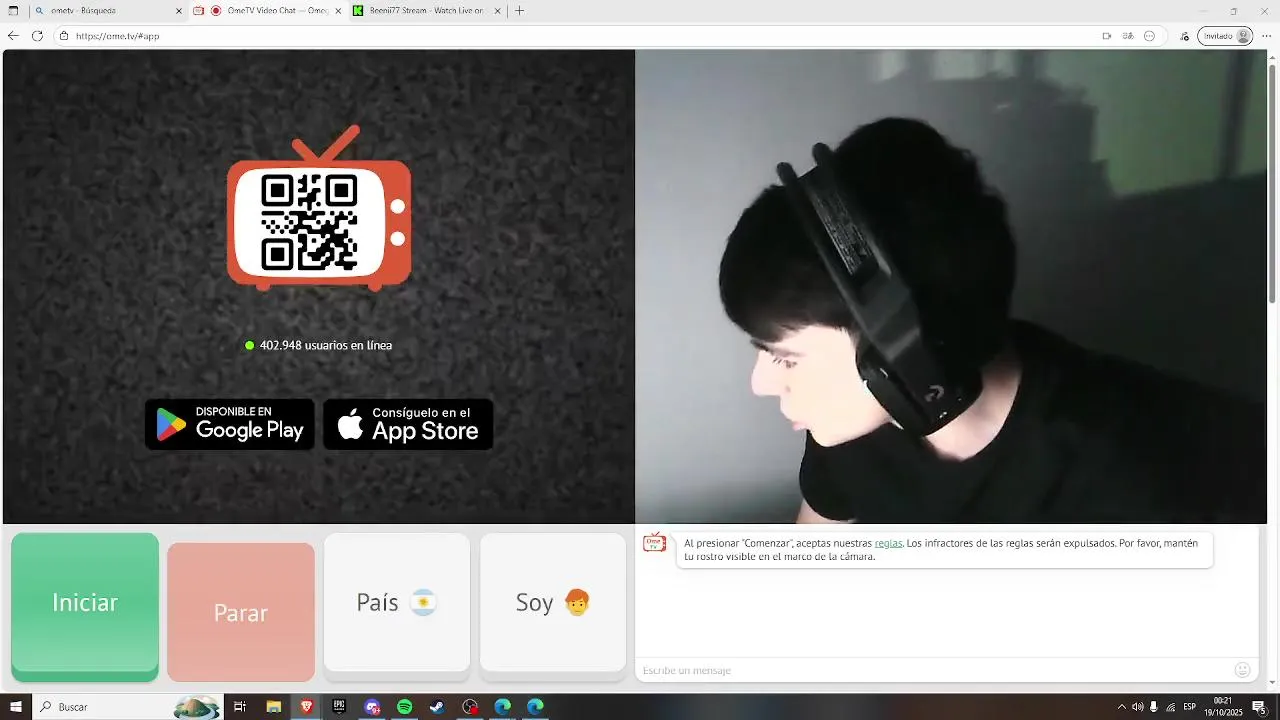
Task: Click the microphone tray icon
Action: pyautogui.click(x=1154, y=707)
